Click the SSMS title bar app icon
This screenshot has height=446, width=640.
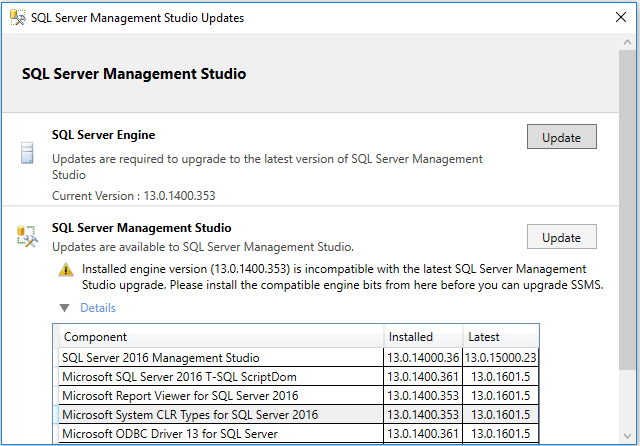coord(18,18)
